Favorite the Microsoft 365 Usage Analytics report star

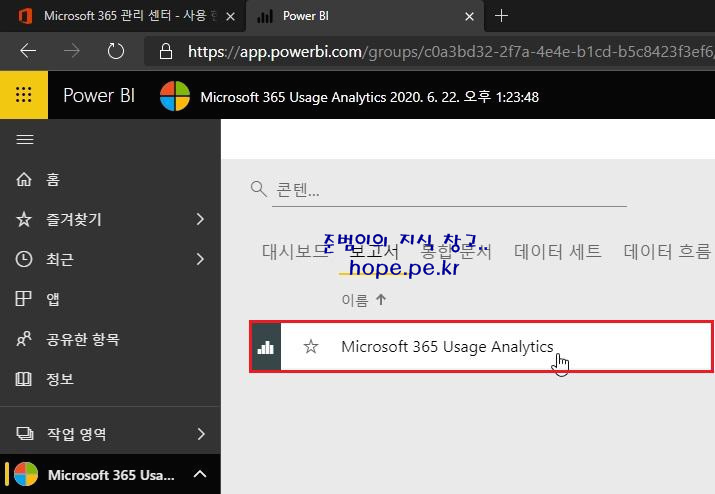tap(311, 347)
